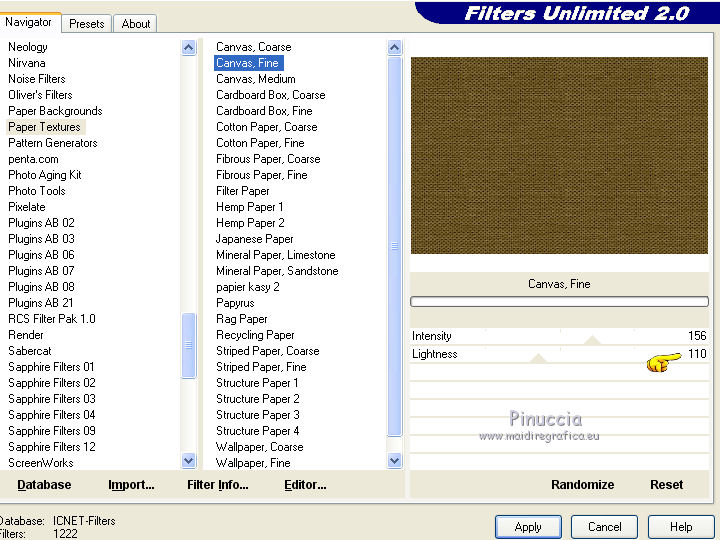
Task: Select Paper Backgrounds category
Action: [55, 111]
